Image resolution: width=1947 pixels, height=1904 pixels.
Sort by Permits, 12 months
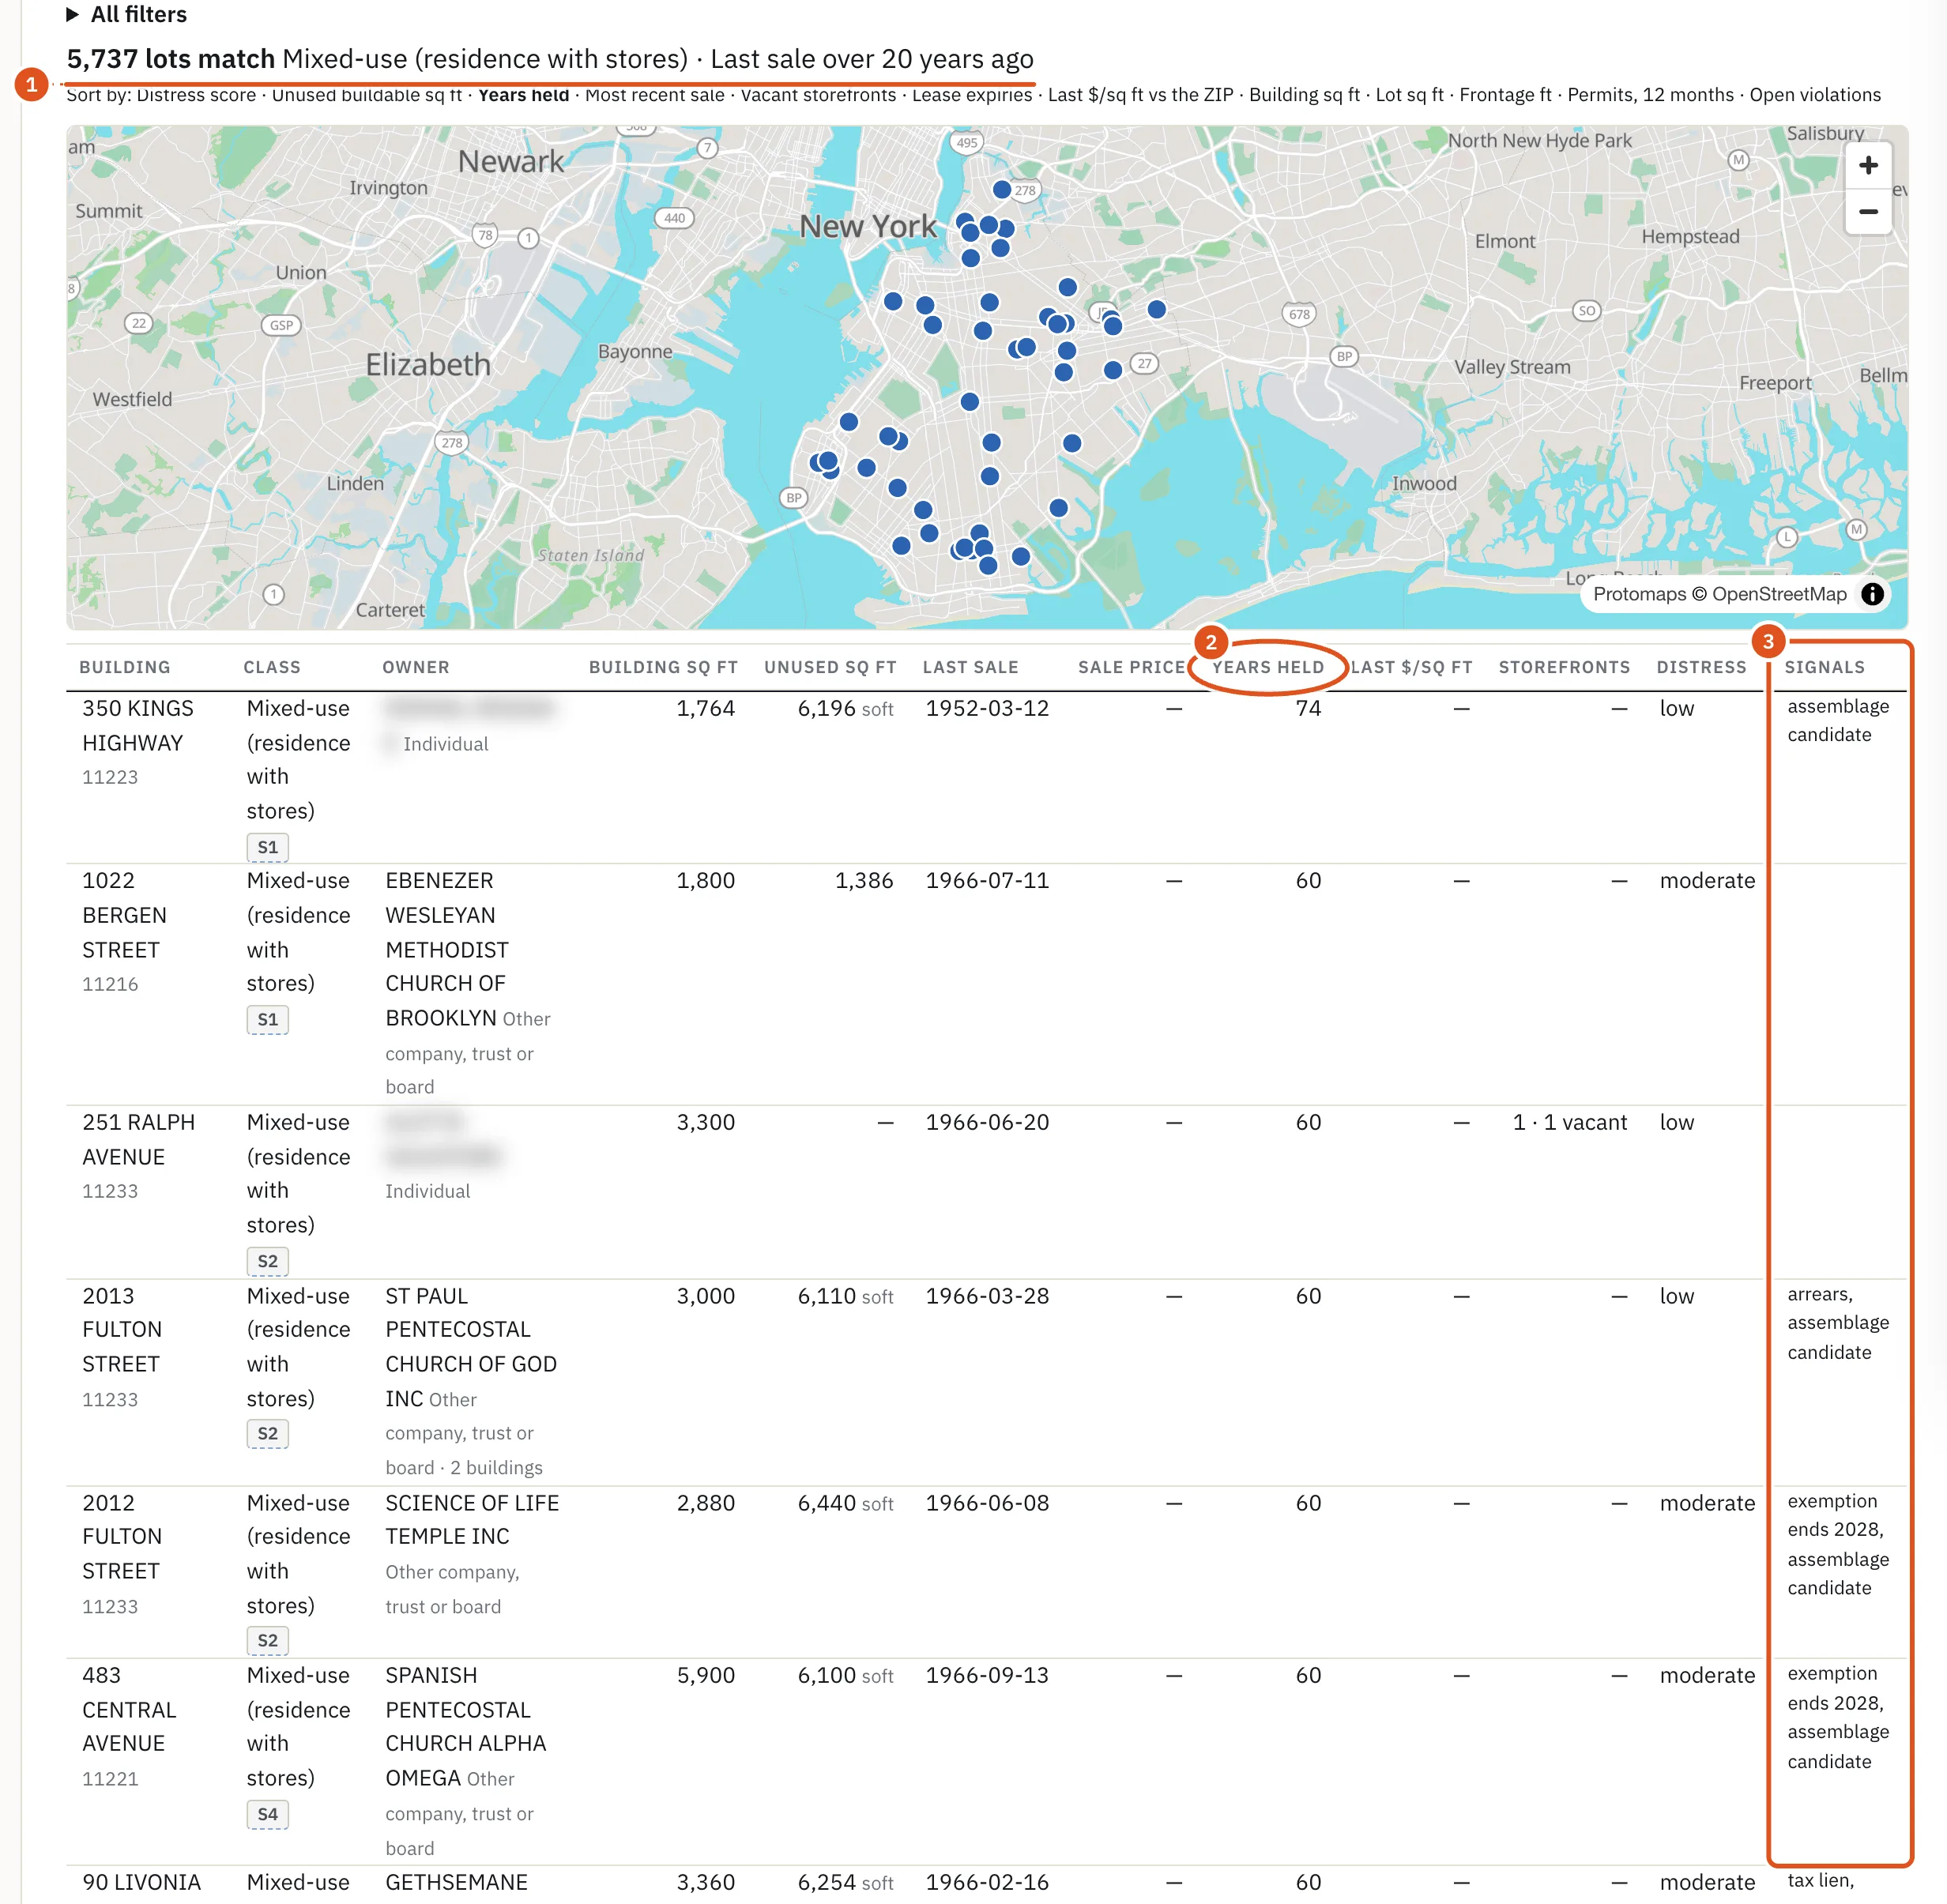point(1650,96)
